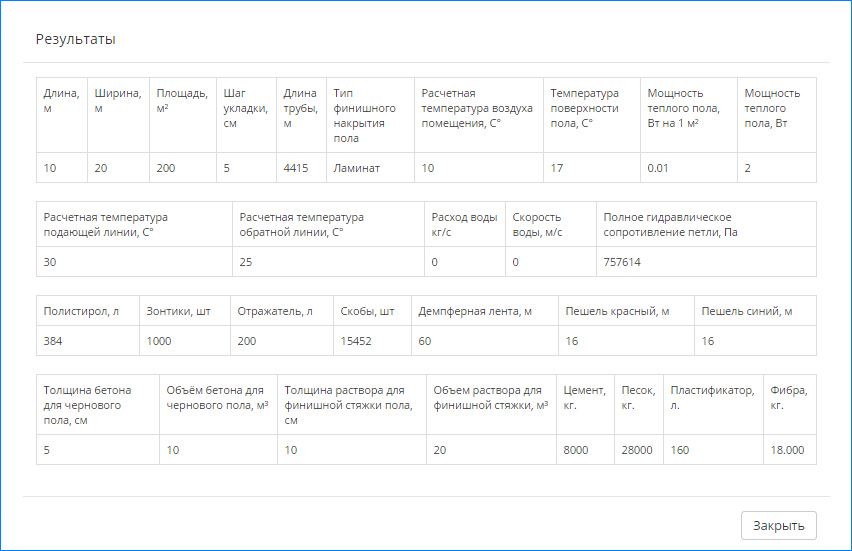This screenshot has width=852, height=551.
Task: Click the Зонтики quantity 1000
Action: pos(159,341)
